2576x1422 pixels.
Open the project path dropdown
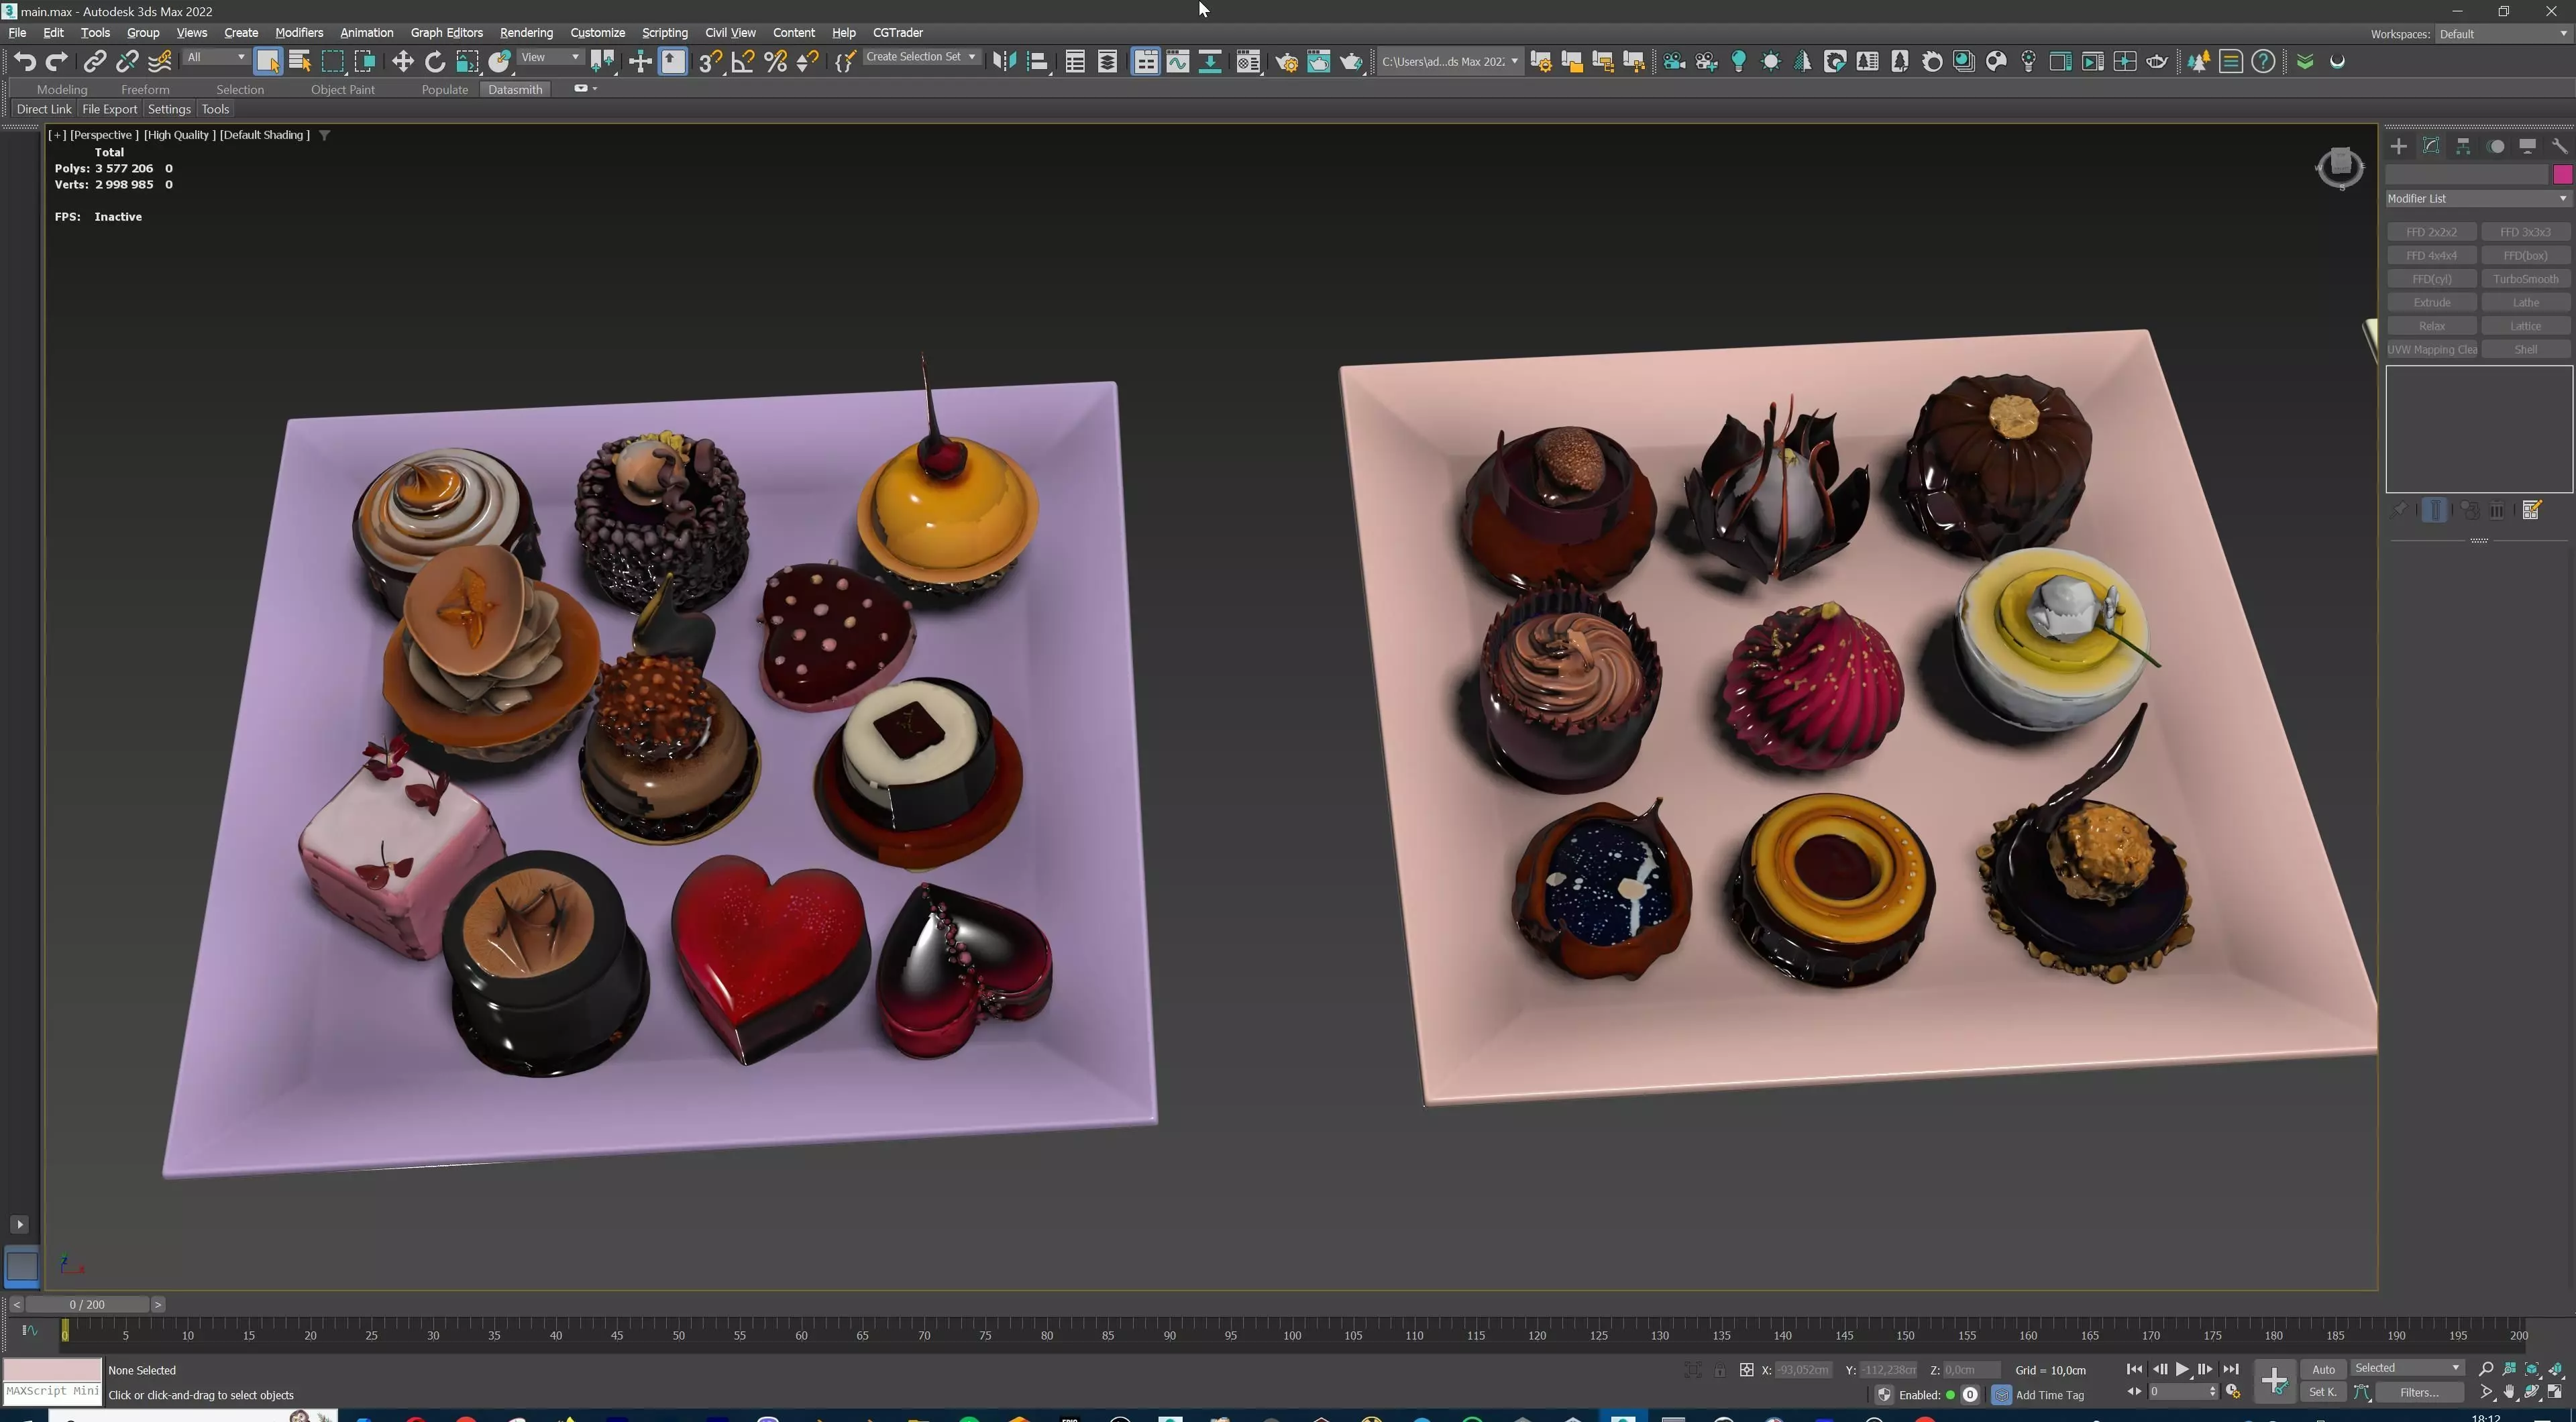[1449, 62]
